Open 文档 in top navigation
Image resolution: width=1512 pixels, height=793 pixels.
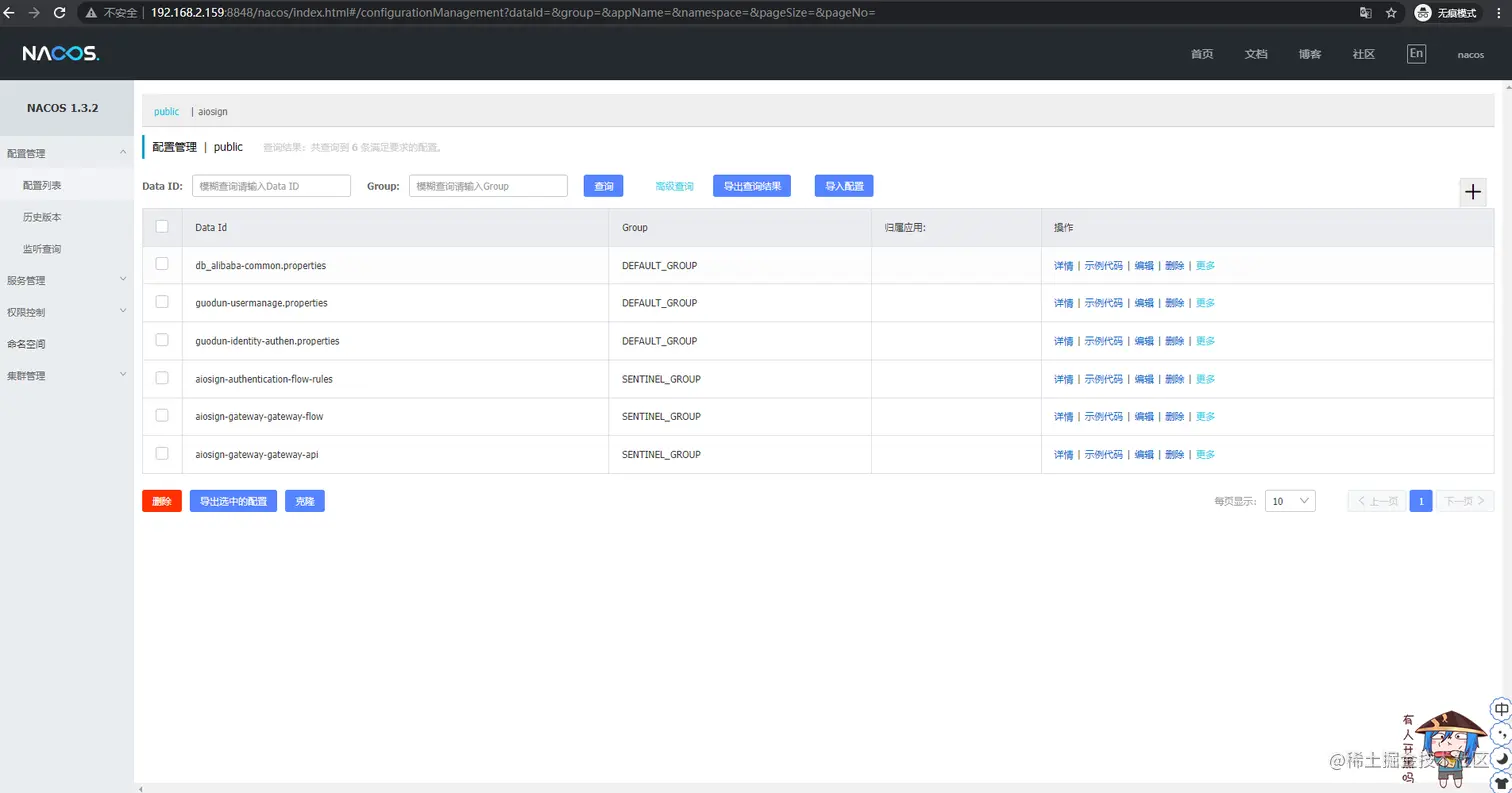coord(1256,54)
